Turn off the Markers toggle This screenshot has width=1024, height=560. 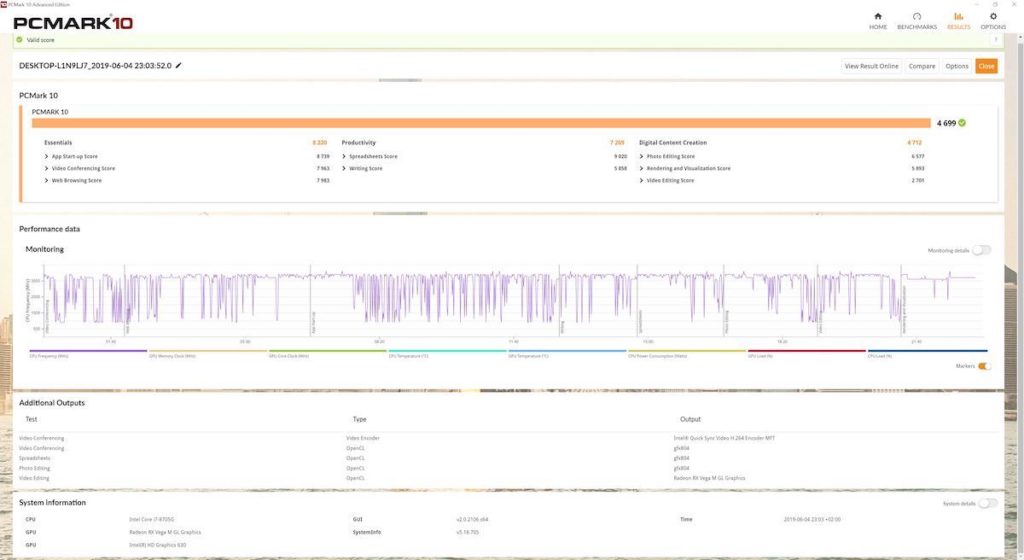coord(985,366)
